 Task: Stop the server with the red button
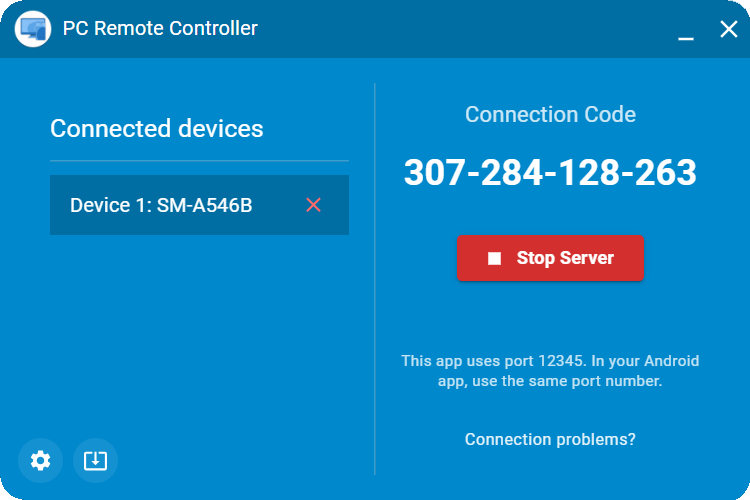click(x=550, y=258)
